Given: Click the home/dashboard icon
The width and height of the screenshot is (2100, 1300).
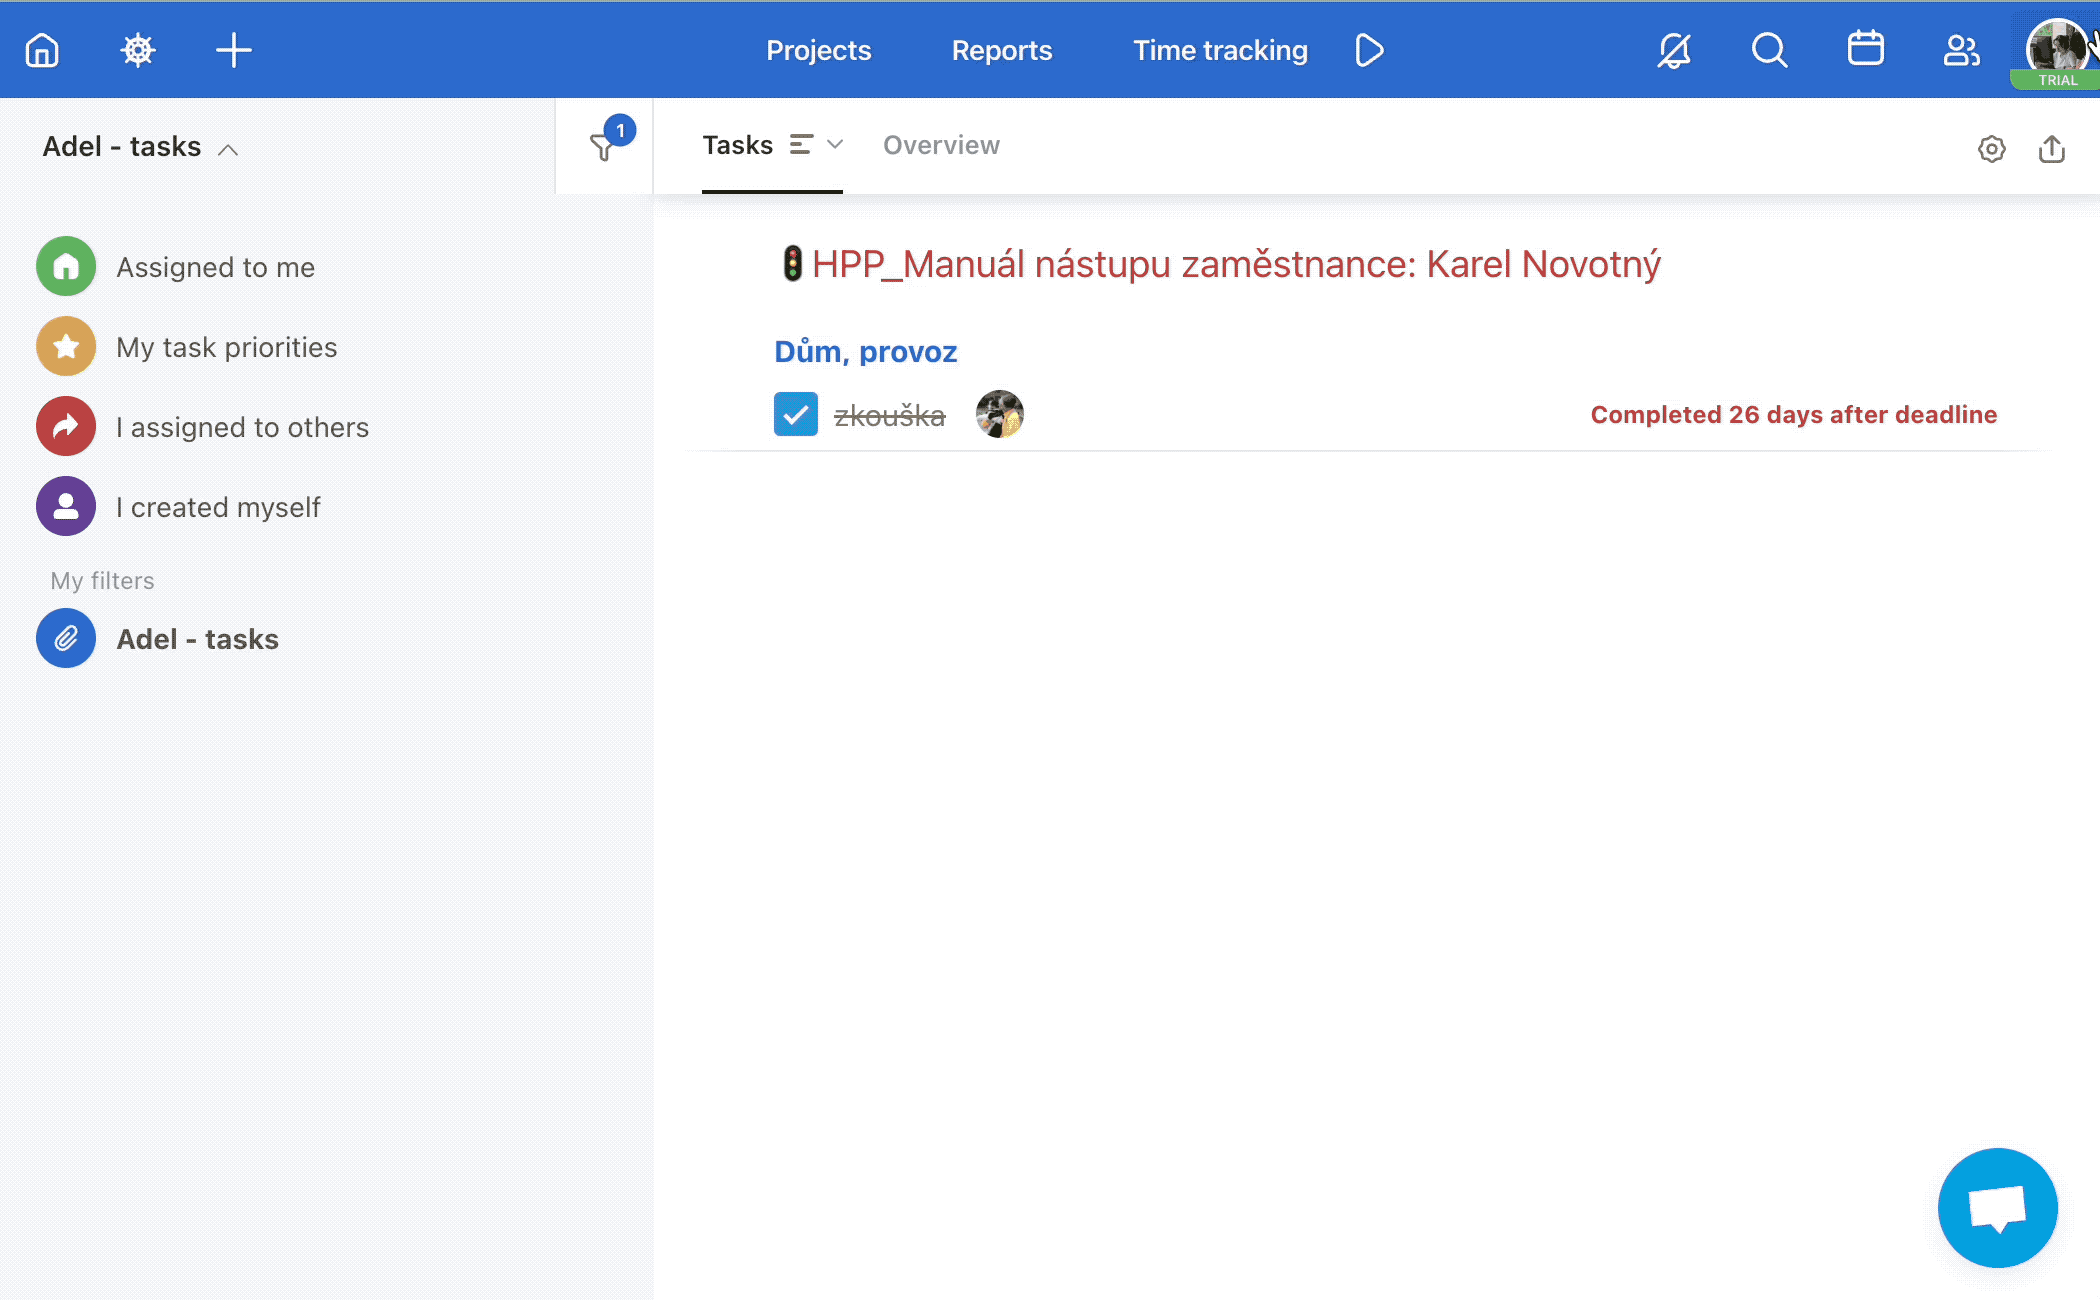Looking at the screenshot, I should coord(42,49).
